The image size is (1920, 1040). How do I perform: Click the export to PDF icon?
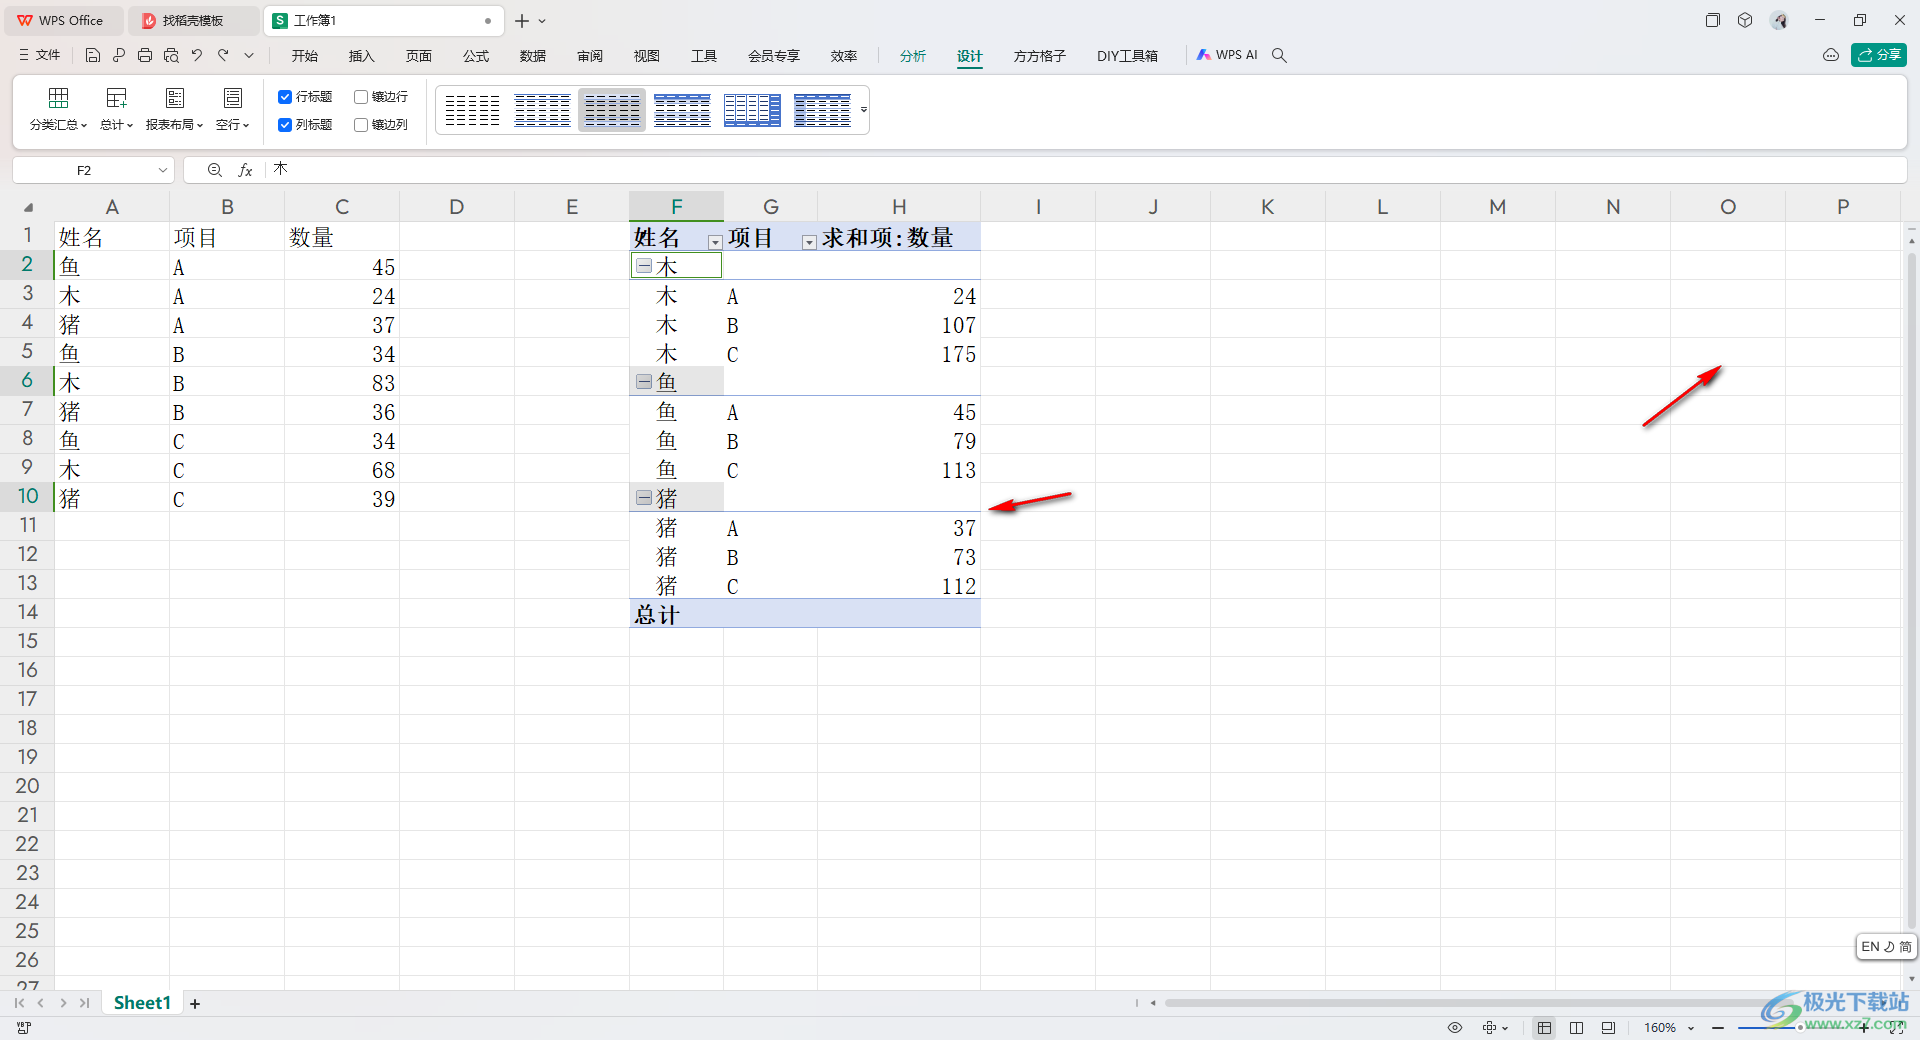[119, 56]
